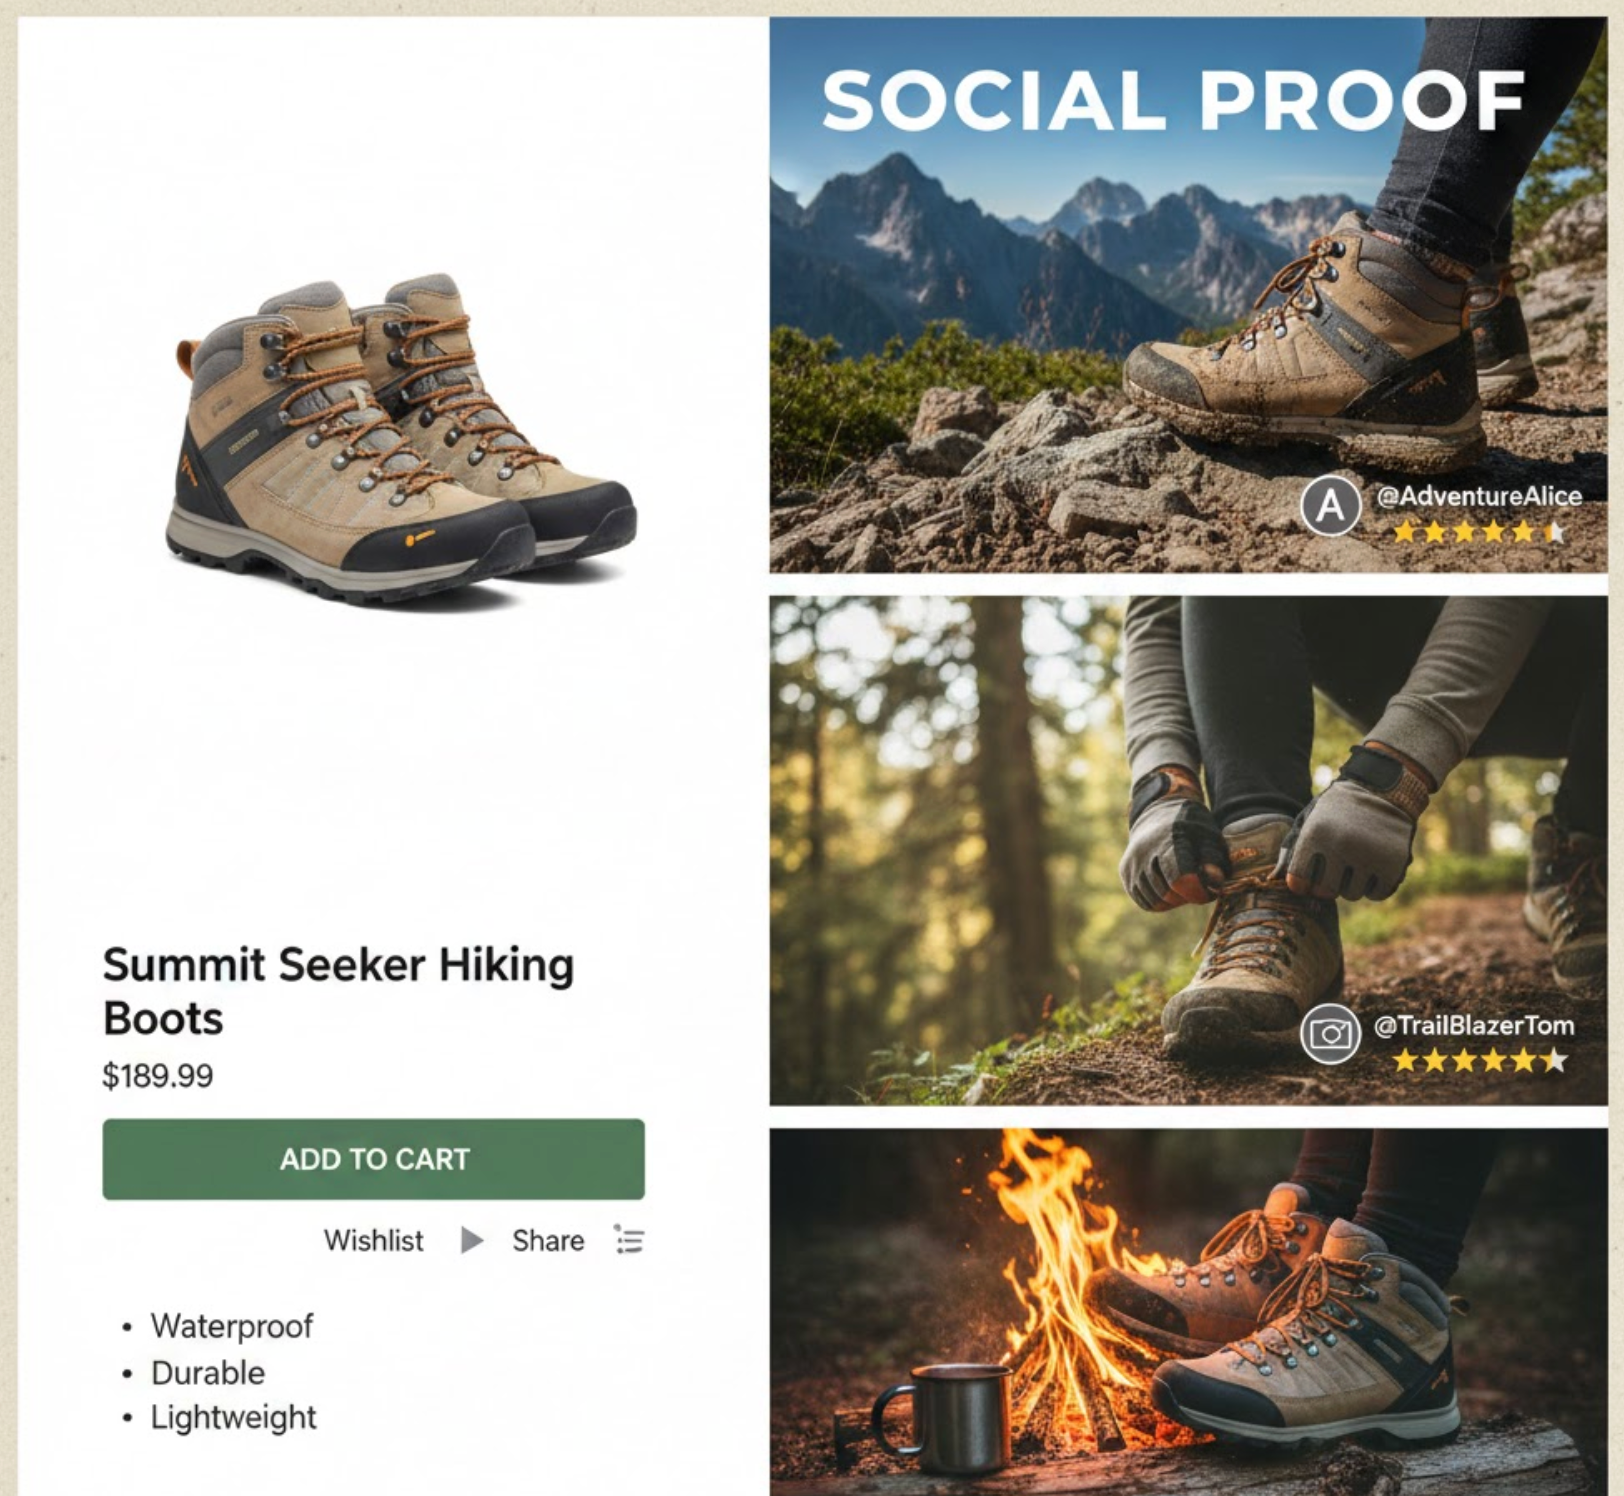1624x1496 pixels.
Task: Click the SOCIAL PROOF heading
Action: click(1173, 101)
